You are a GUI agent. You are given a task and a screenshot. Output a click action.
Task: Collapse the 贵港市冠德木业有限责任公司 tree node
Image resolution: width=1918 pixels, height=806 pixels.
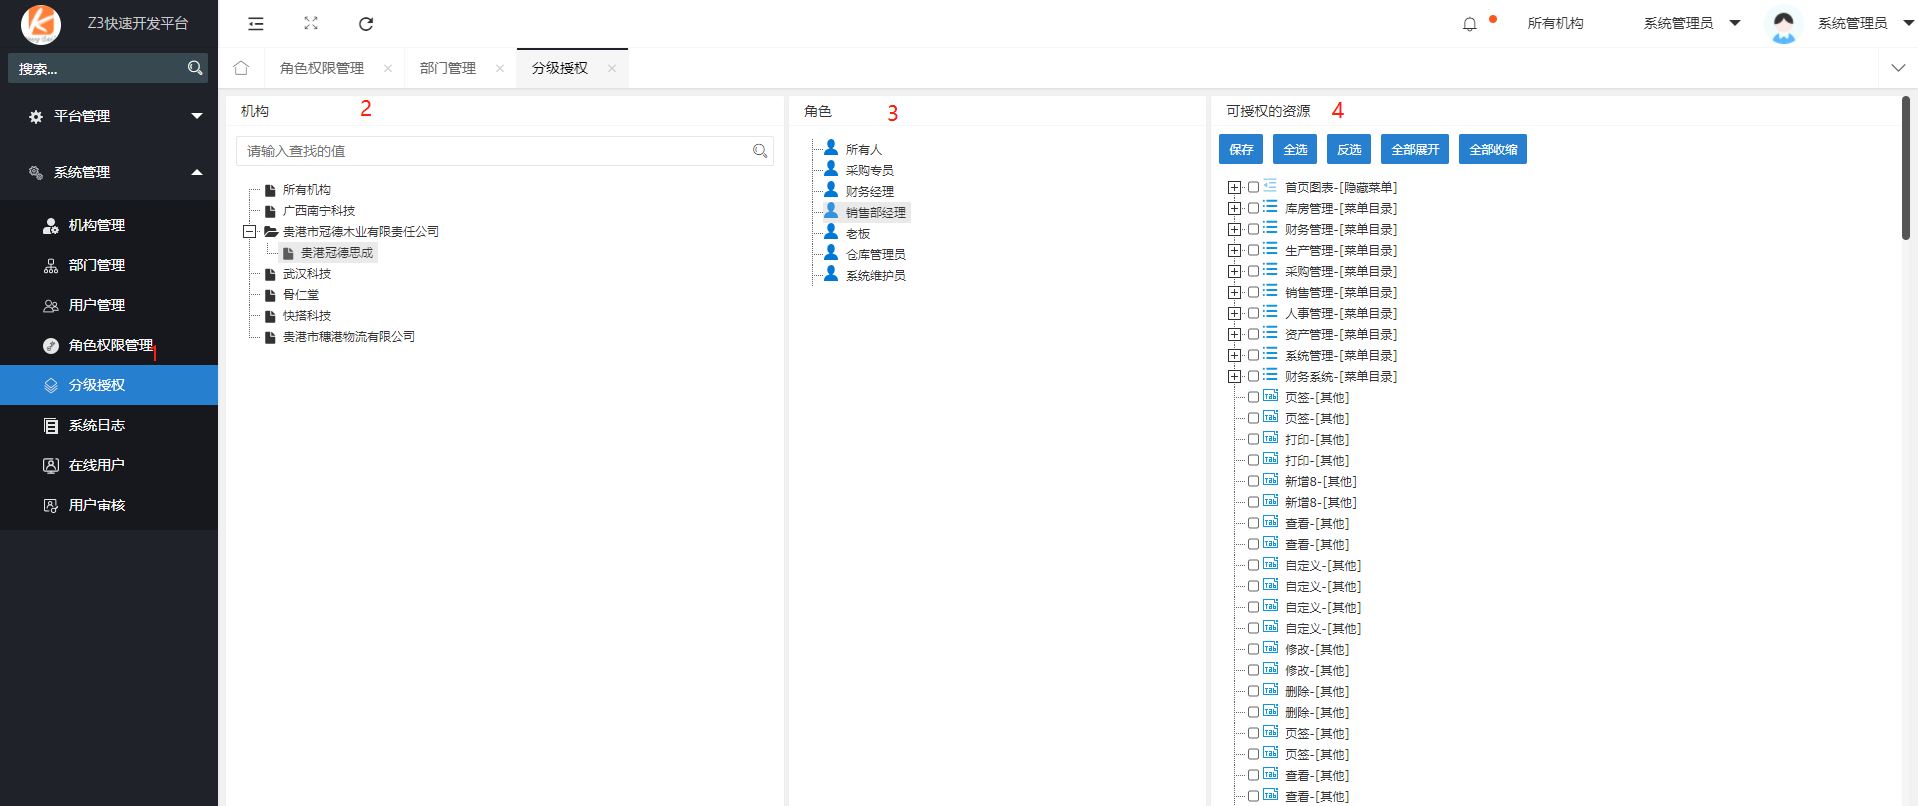click(x=250, y=231)
